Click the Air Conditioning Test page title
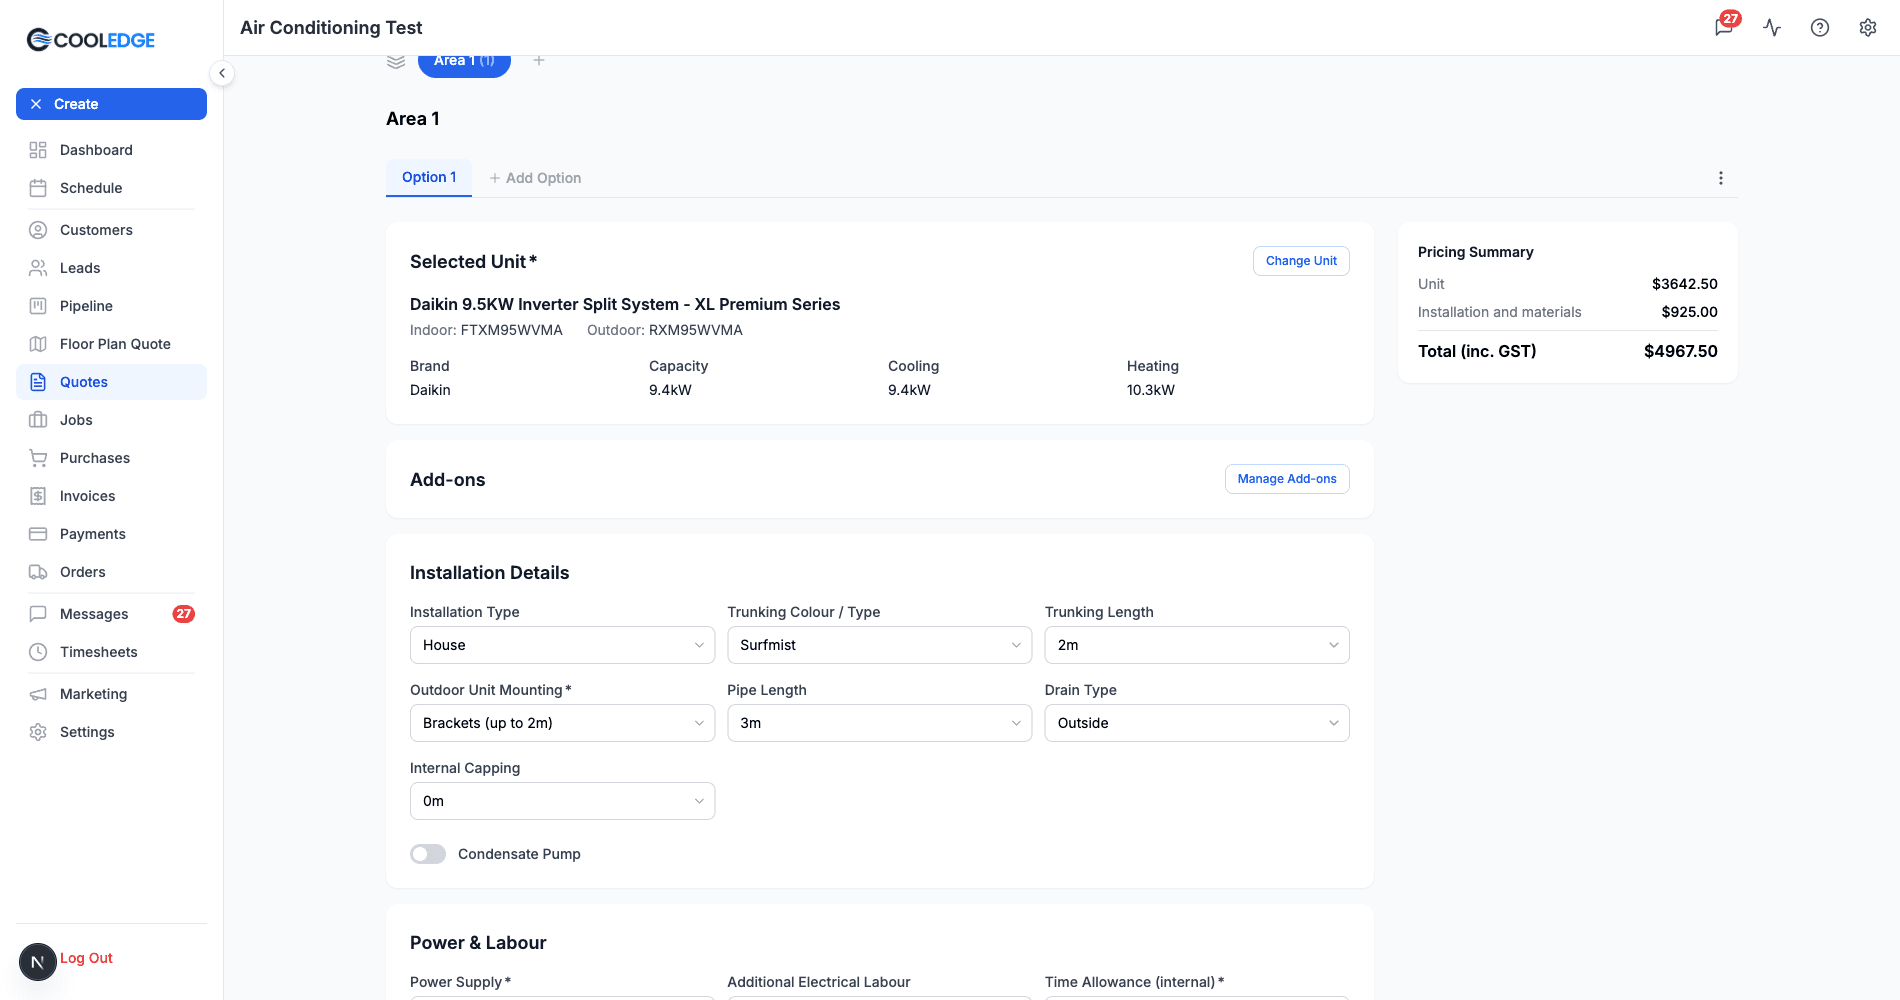The width and height of the screenshot is (1900, 1000). [x=331, y=28]
